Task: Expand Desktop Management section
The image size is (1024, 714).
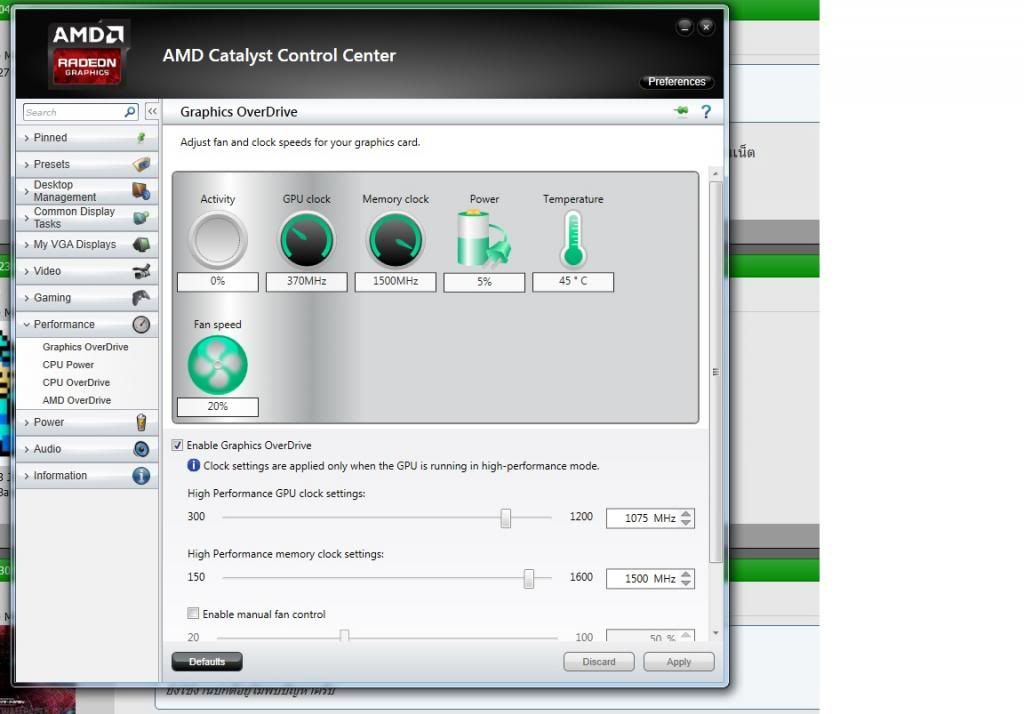Action: pos(26,191)
